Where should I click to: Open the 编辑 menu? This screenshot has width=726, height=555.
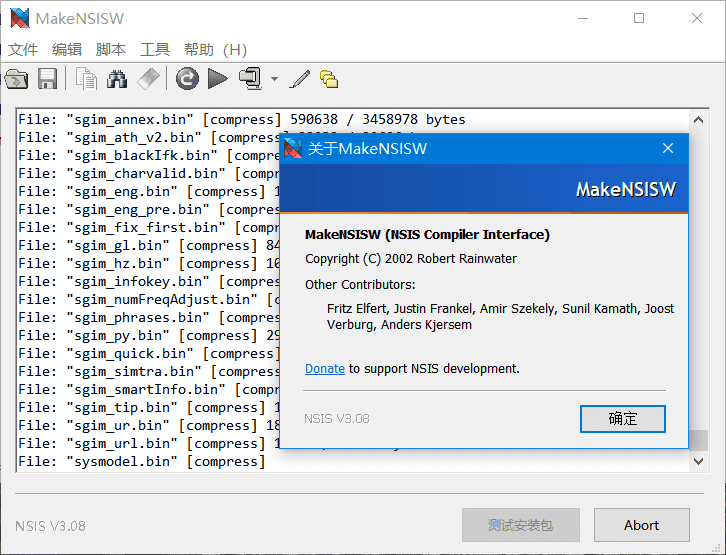click(67, 49)
